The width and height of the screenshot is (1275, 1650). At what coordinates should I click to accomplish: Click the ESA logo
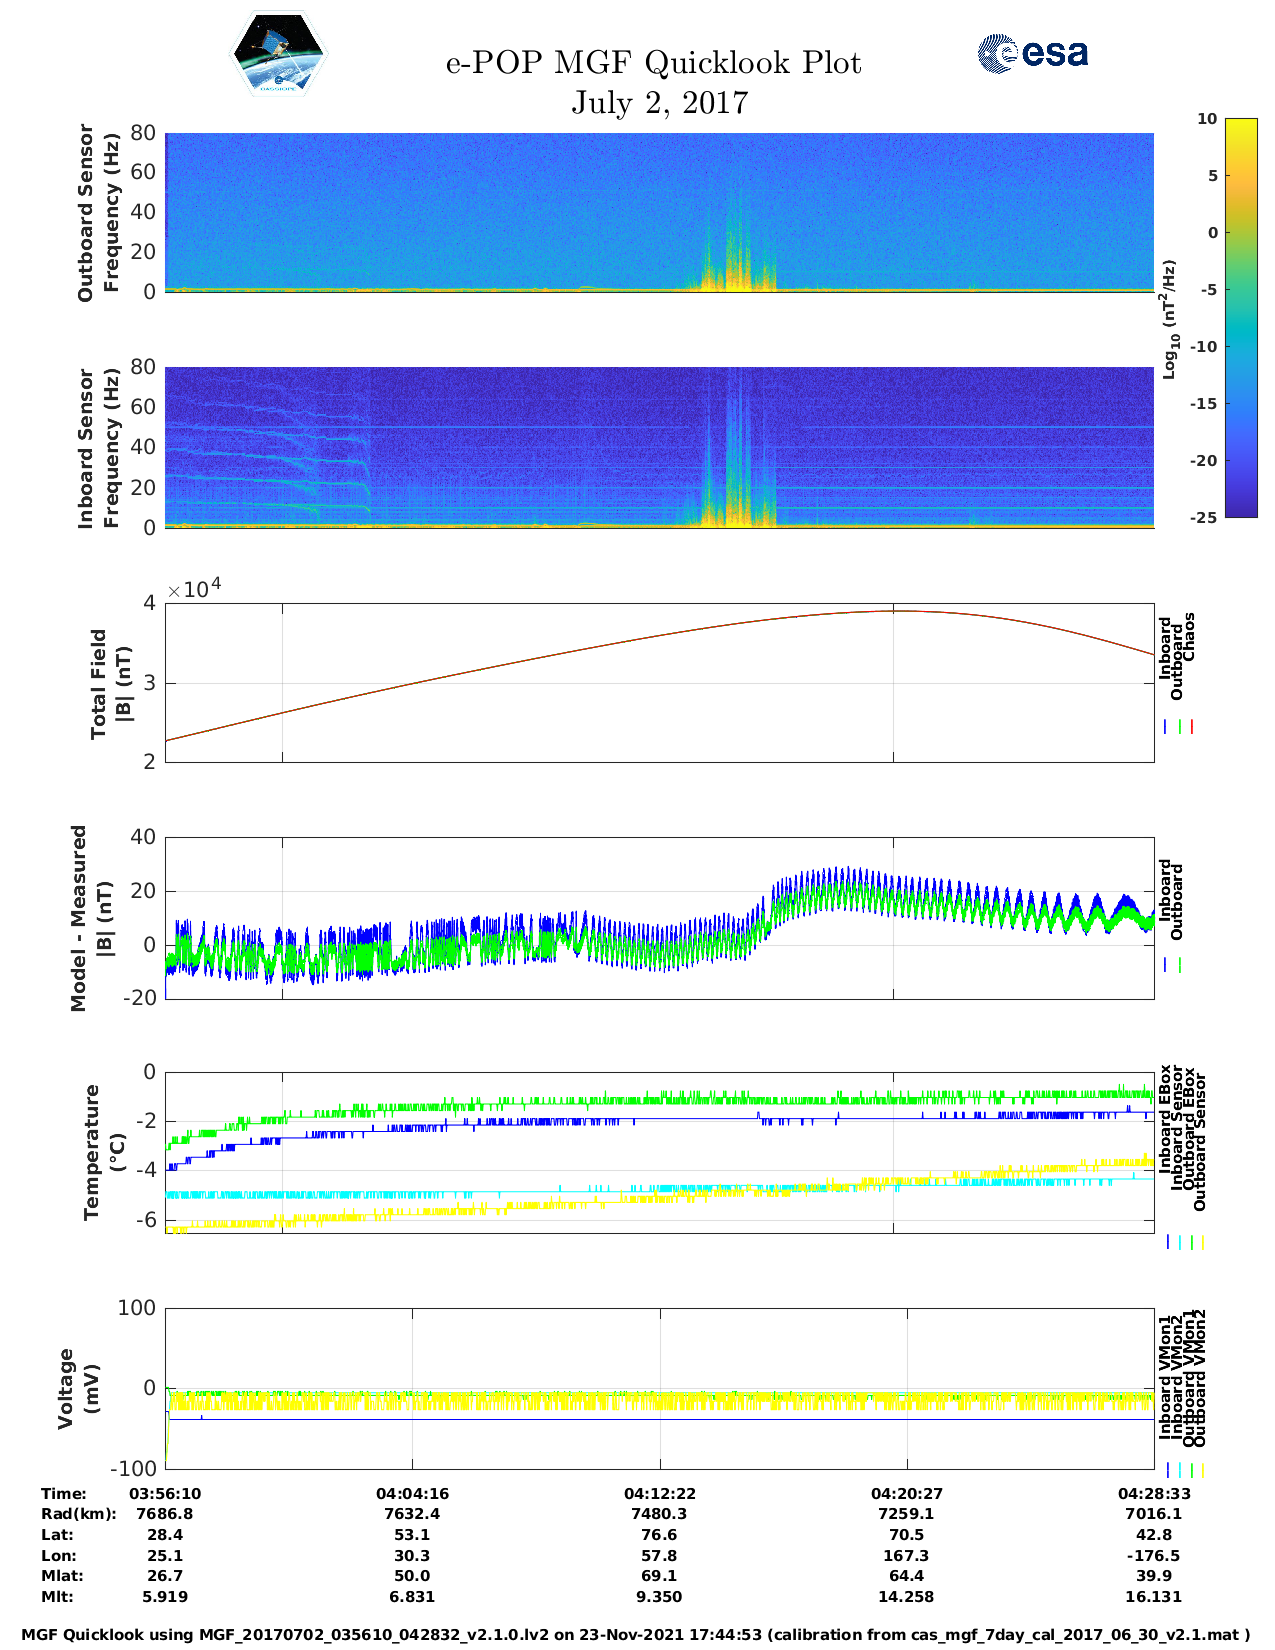tap(1032, 53)
